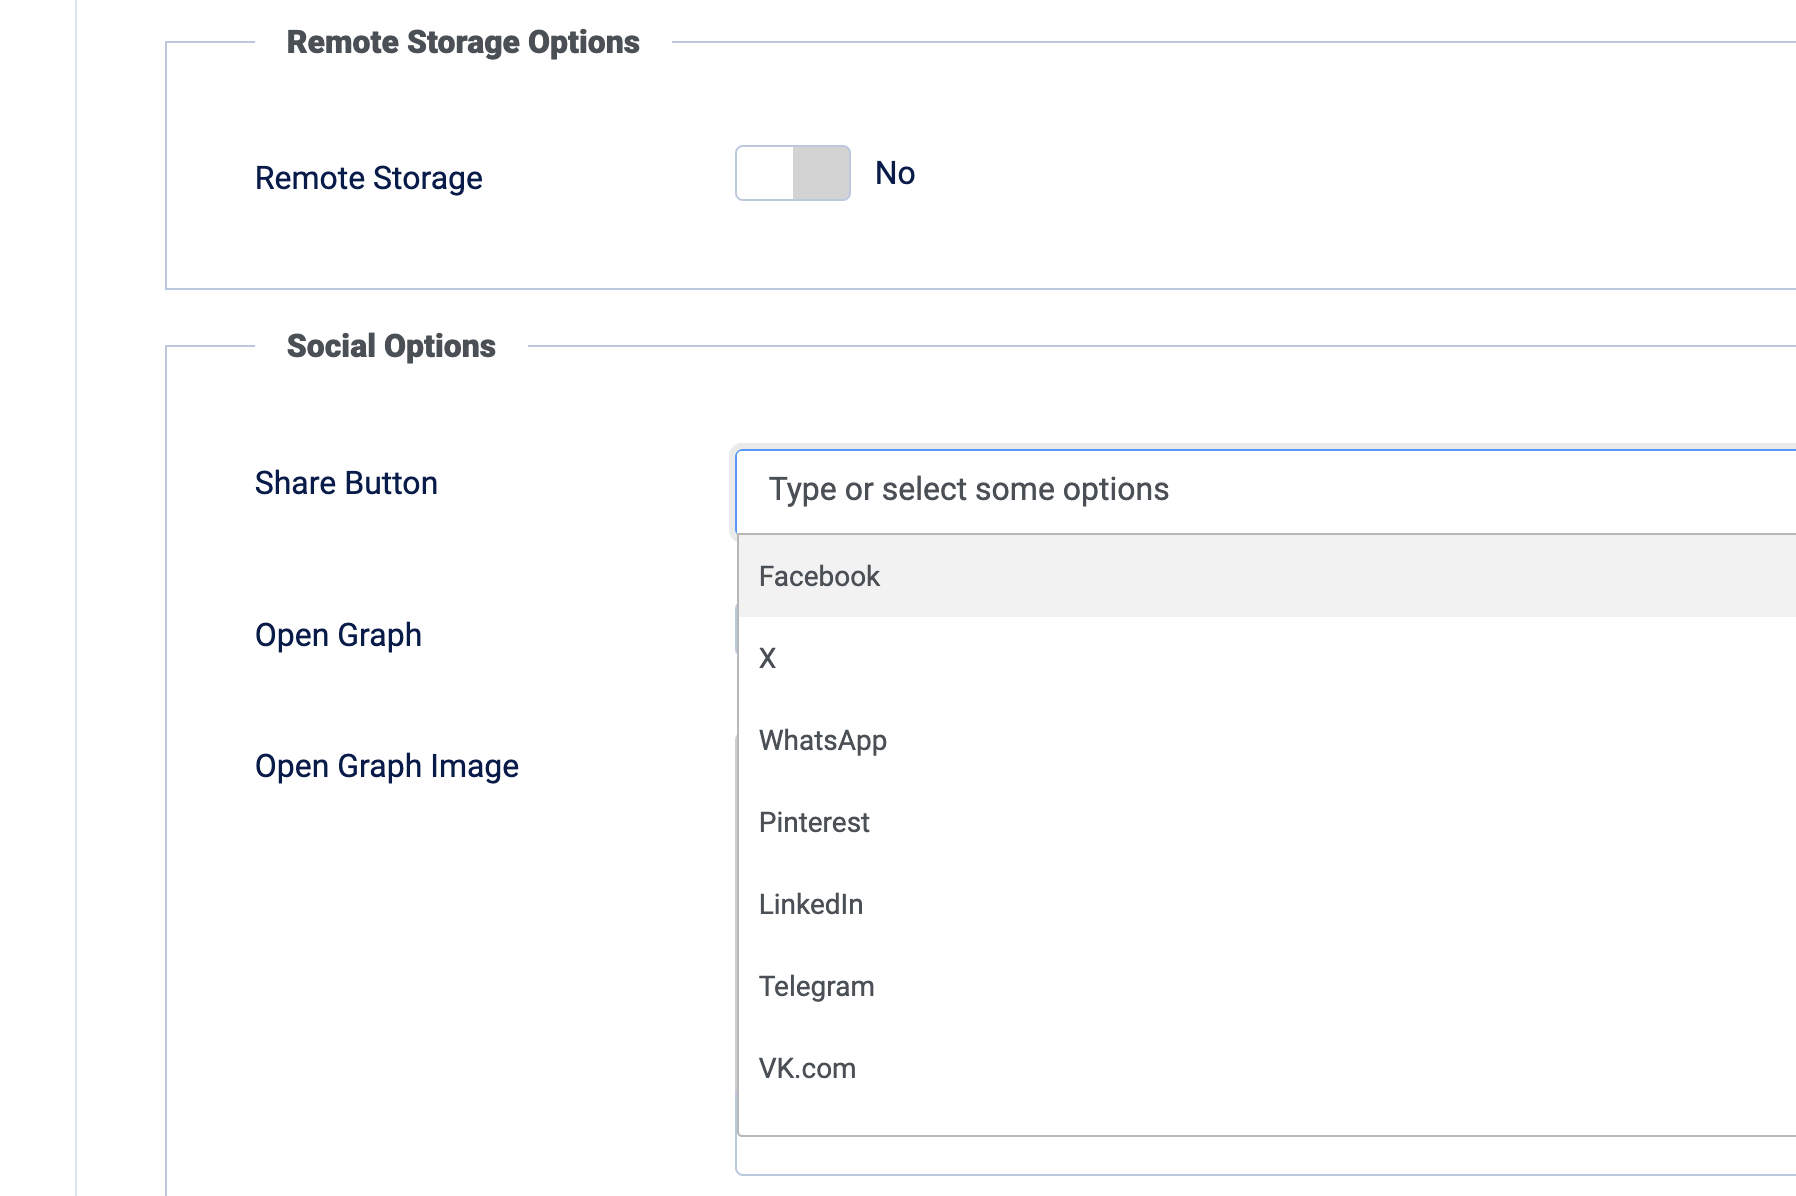Select Facebook from the share list
This screenshot has height=1196, width=1796.
pos(819,576)
